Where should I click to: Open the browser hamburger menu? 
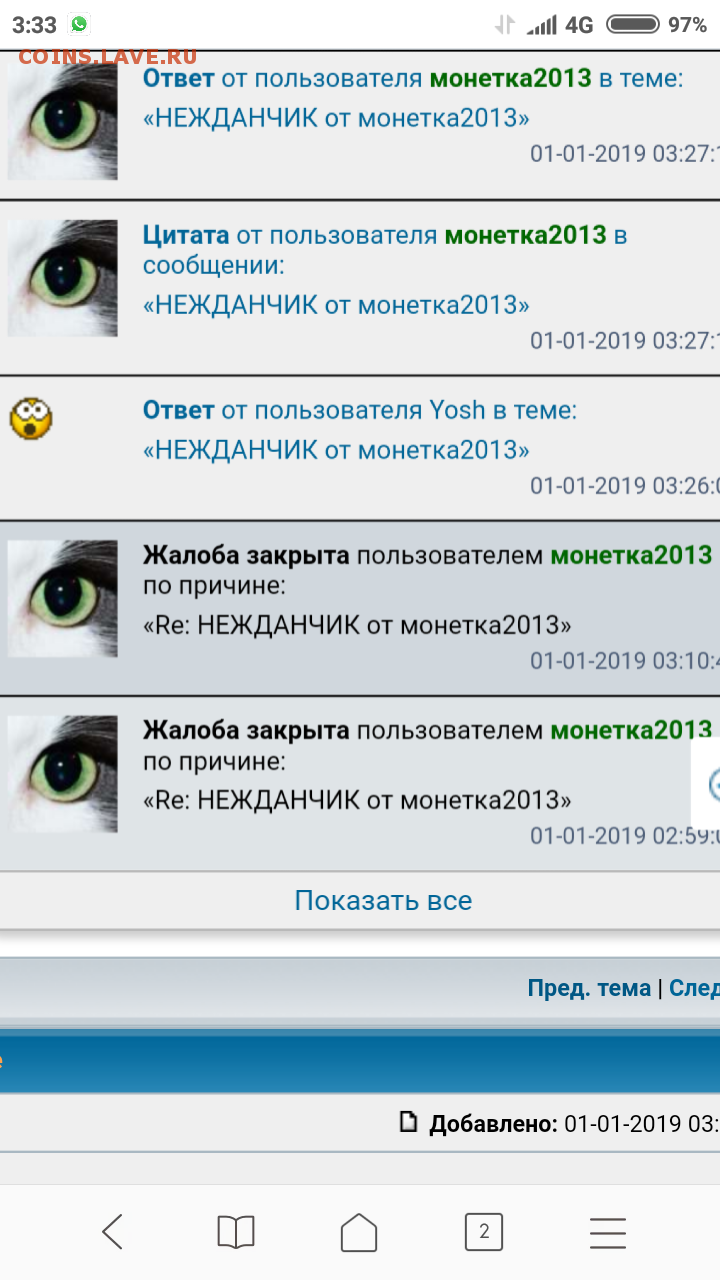click(607, 1232)
